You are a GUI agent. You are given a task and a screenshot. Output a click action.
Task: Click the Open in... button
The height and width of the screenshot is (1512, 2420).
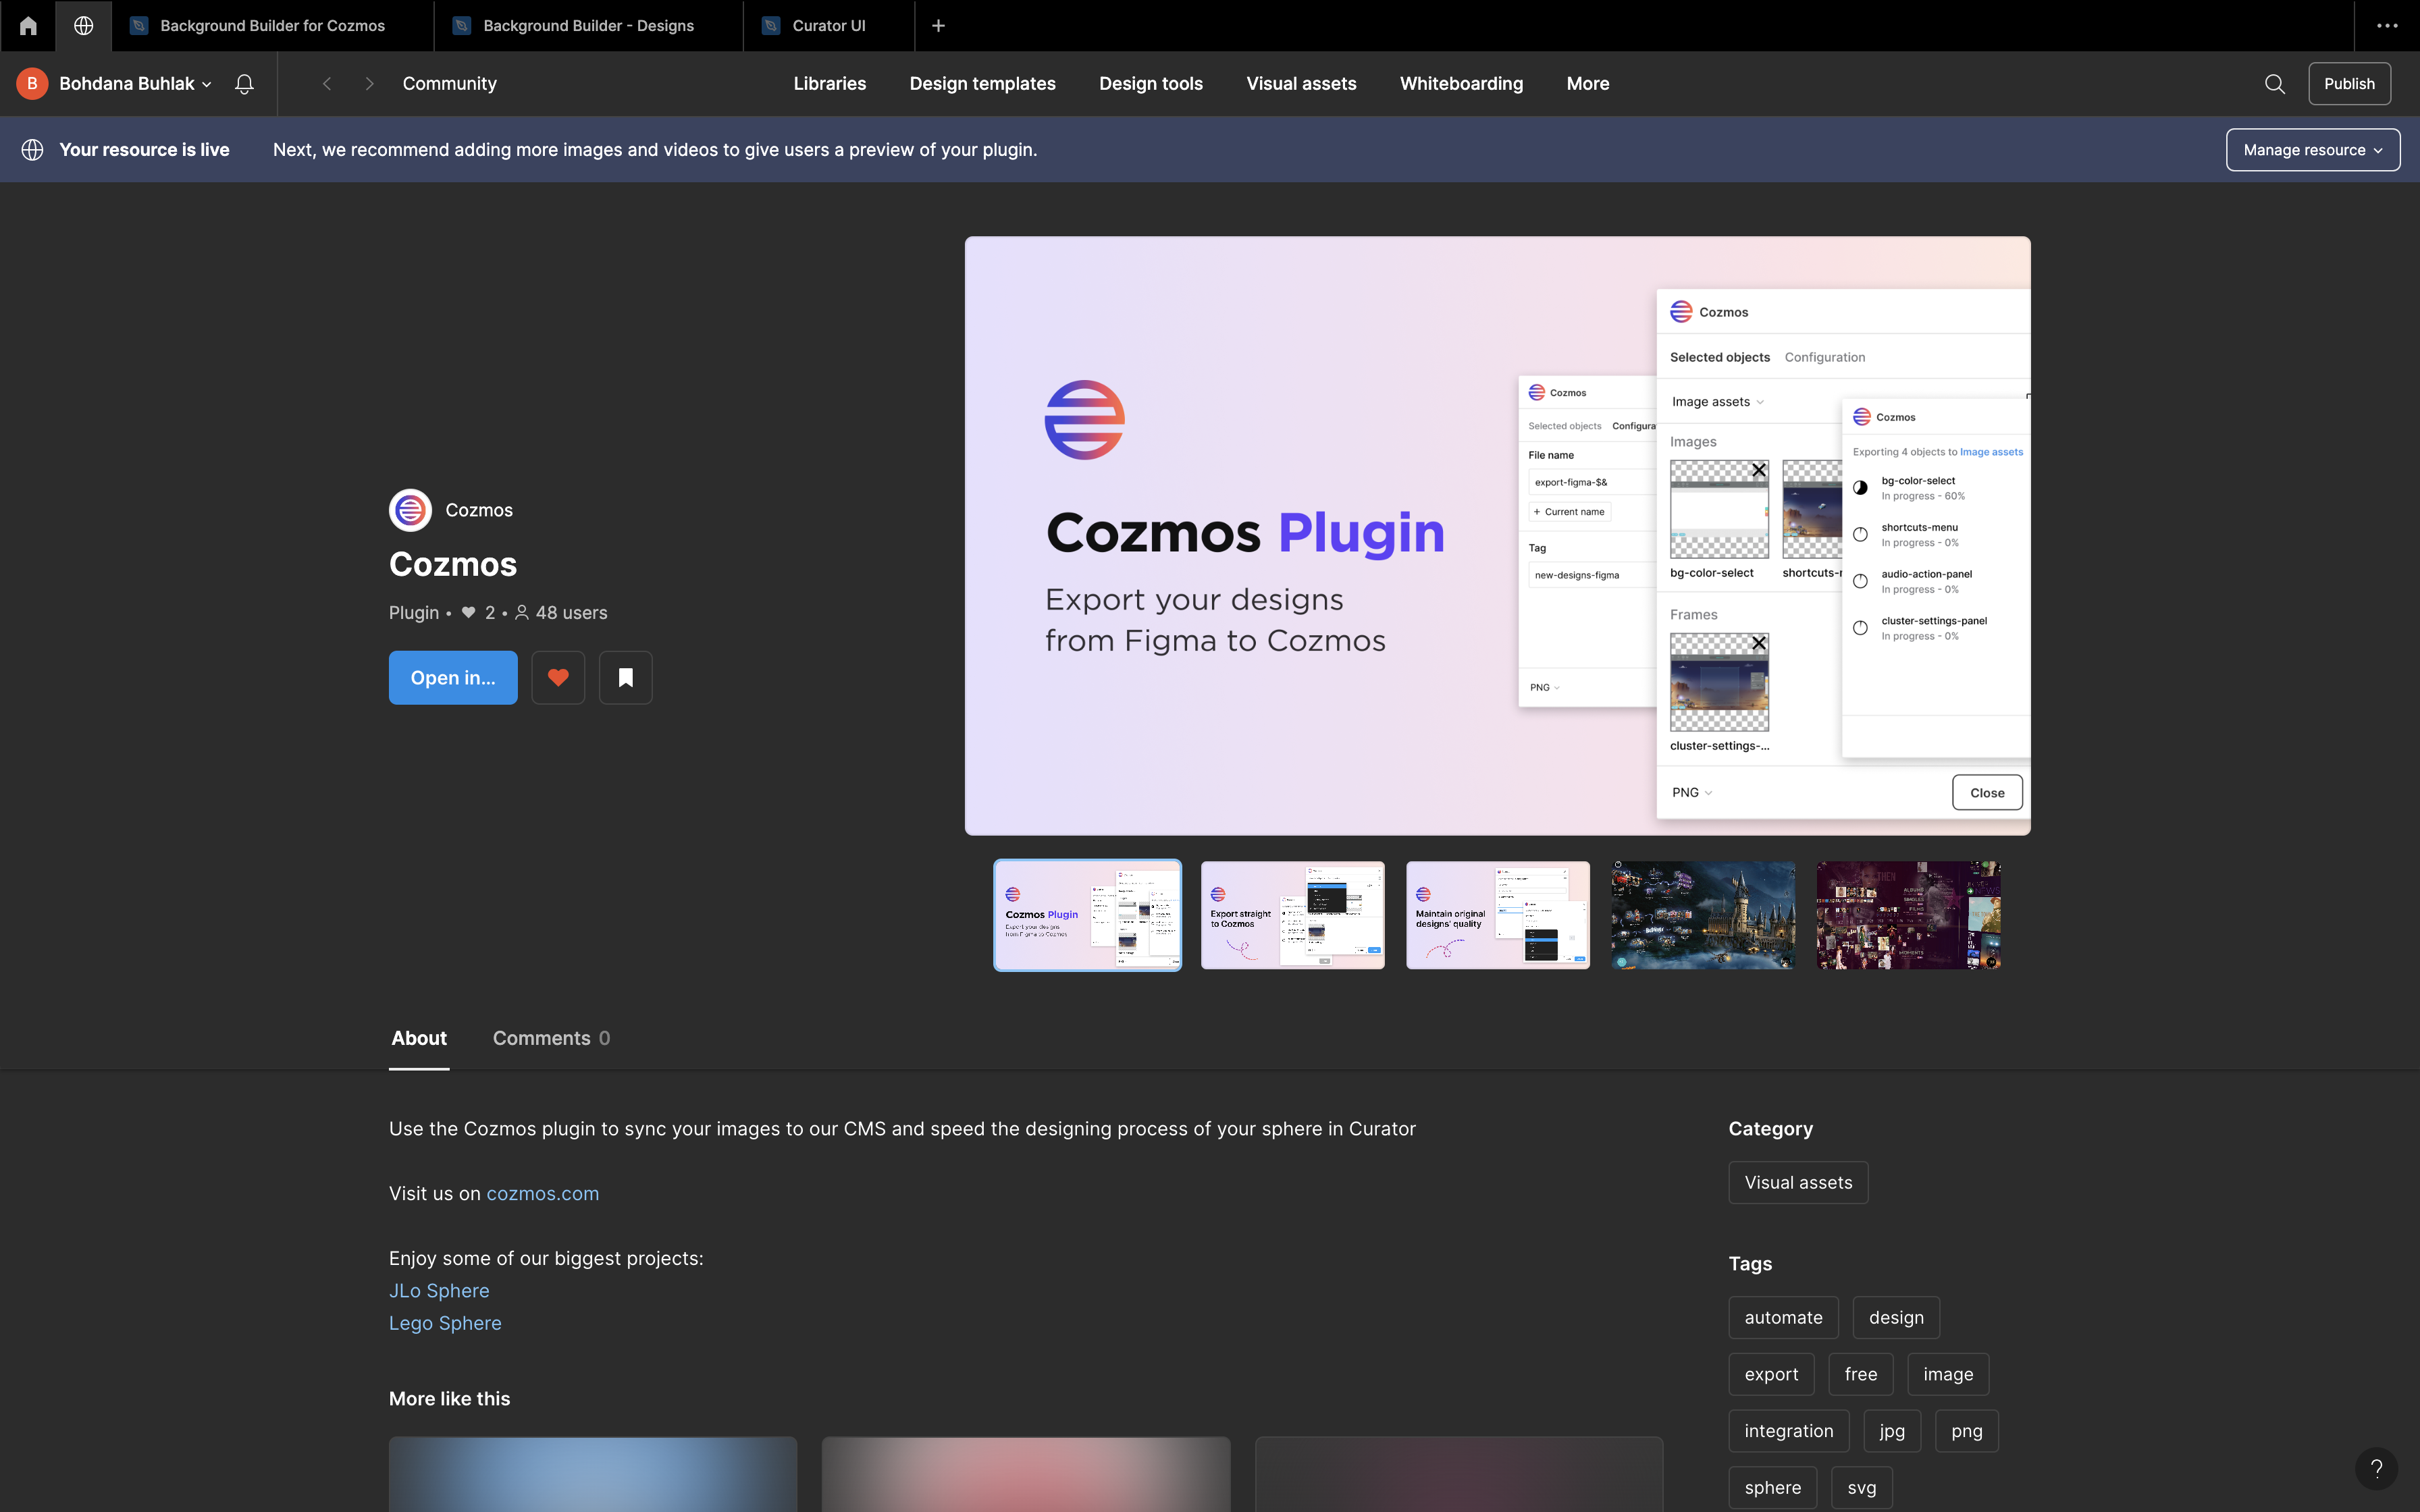[453, 678]
